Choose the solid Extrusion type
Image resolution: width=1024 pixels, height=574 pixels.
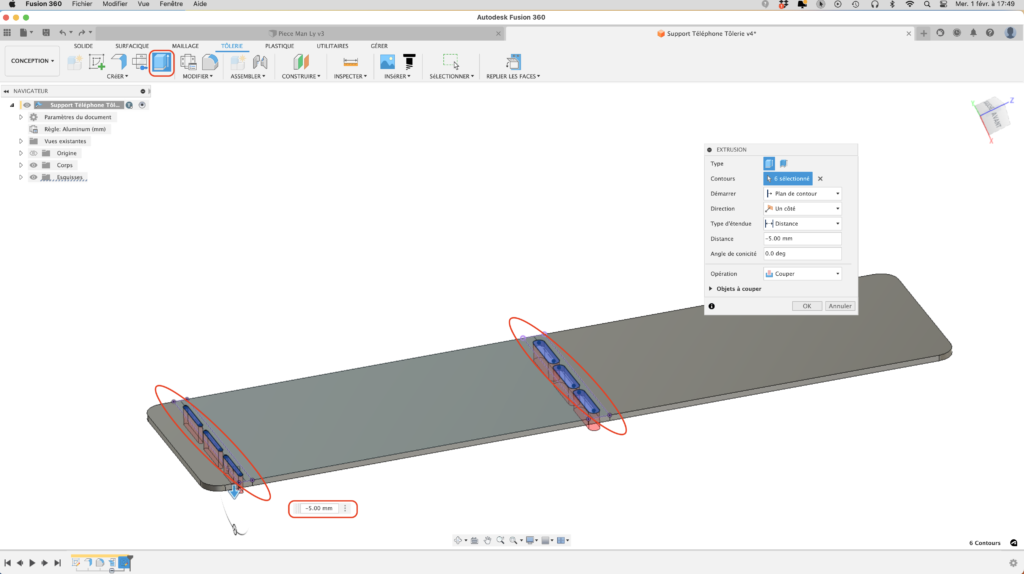tap(769, 163)
